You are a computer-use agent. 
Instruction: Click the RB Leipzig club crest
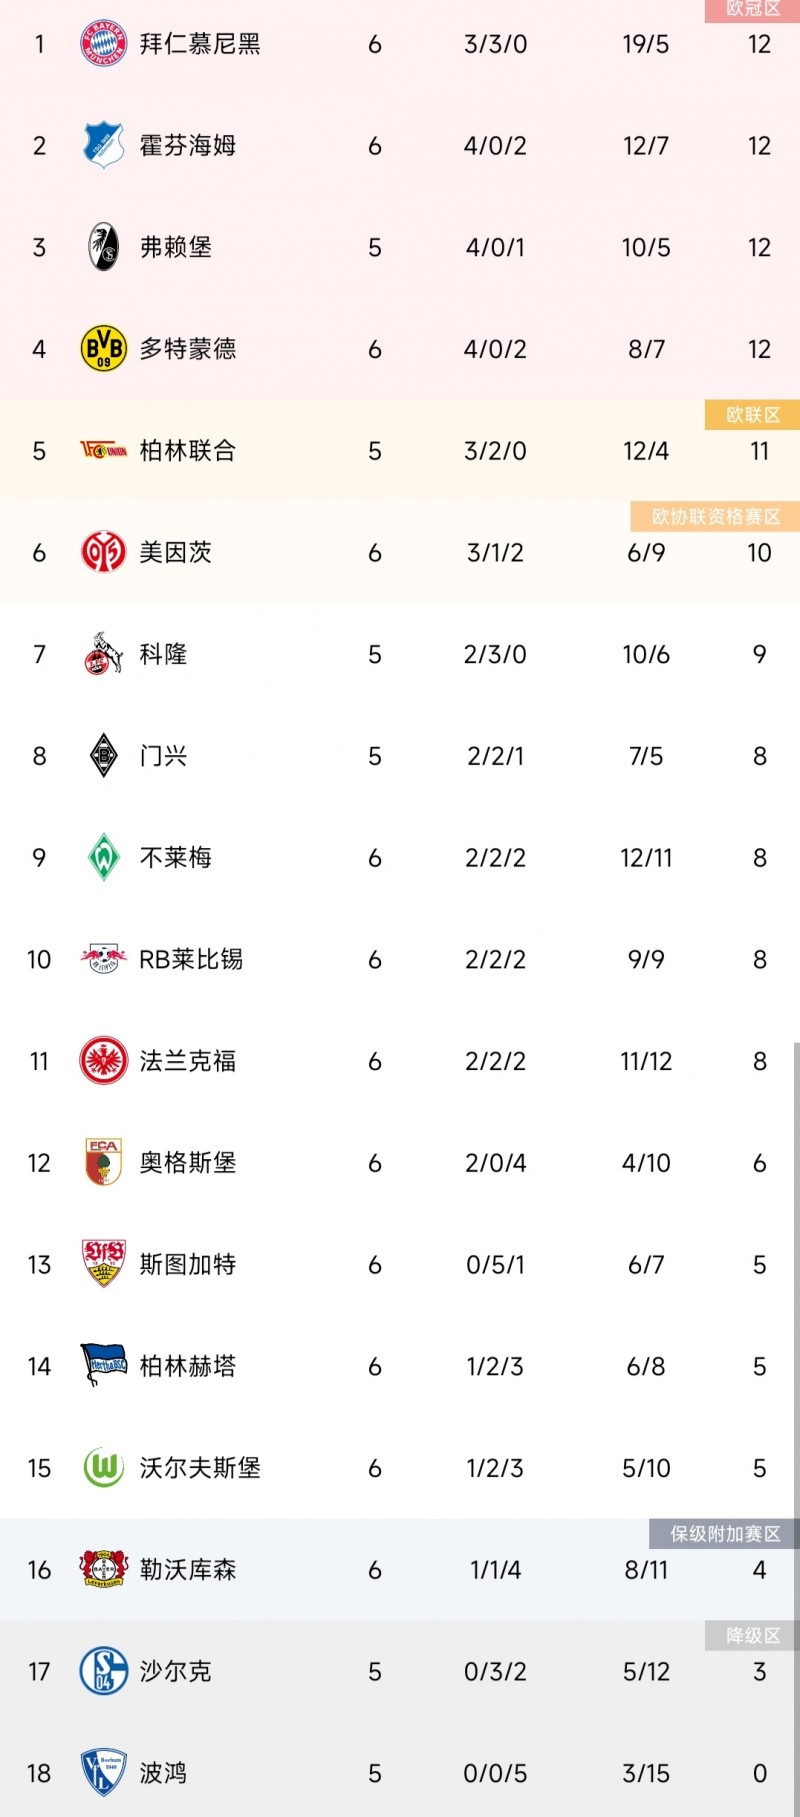click(x=103, y=957)
